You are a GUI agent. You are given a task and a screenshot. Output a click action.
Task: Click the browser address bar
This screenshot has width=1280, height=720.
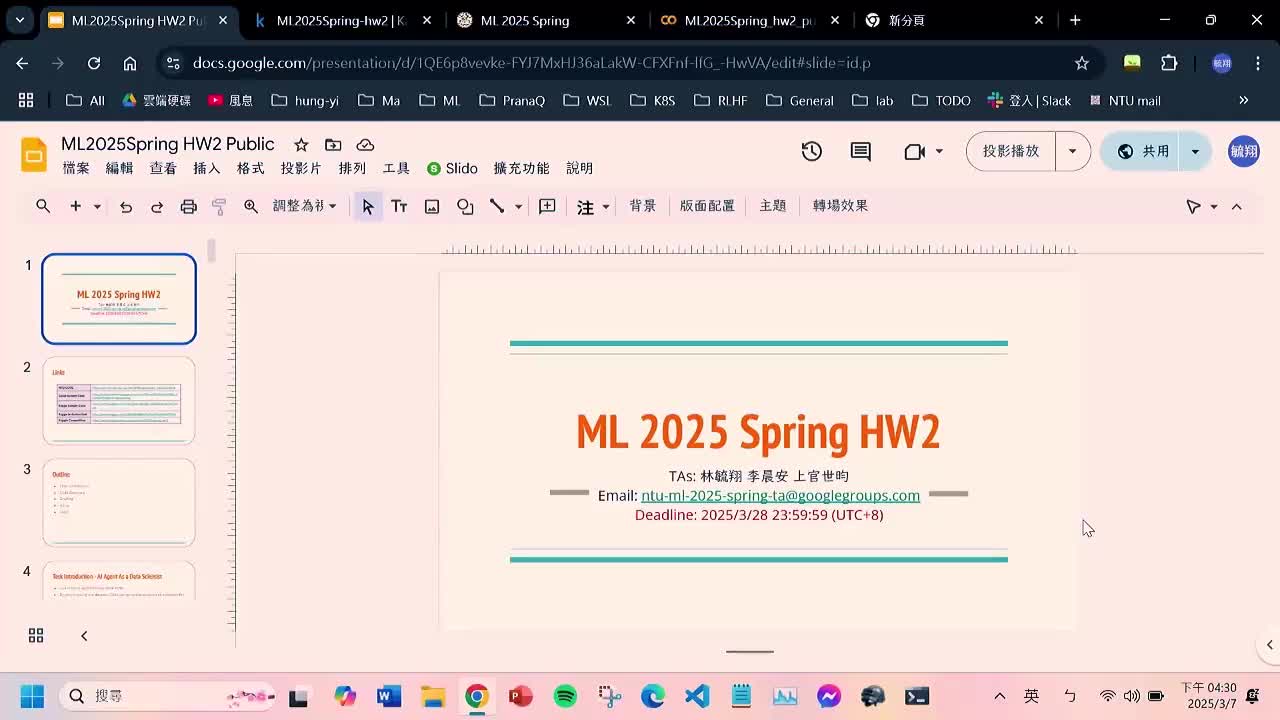click(x=628, y=63)
